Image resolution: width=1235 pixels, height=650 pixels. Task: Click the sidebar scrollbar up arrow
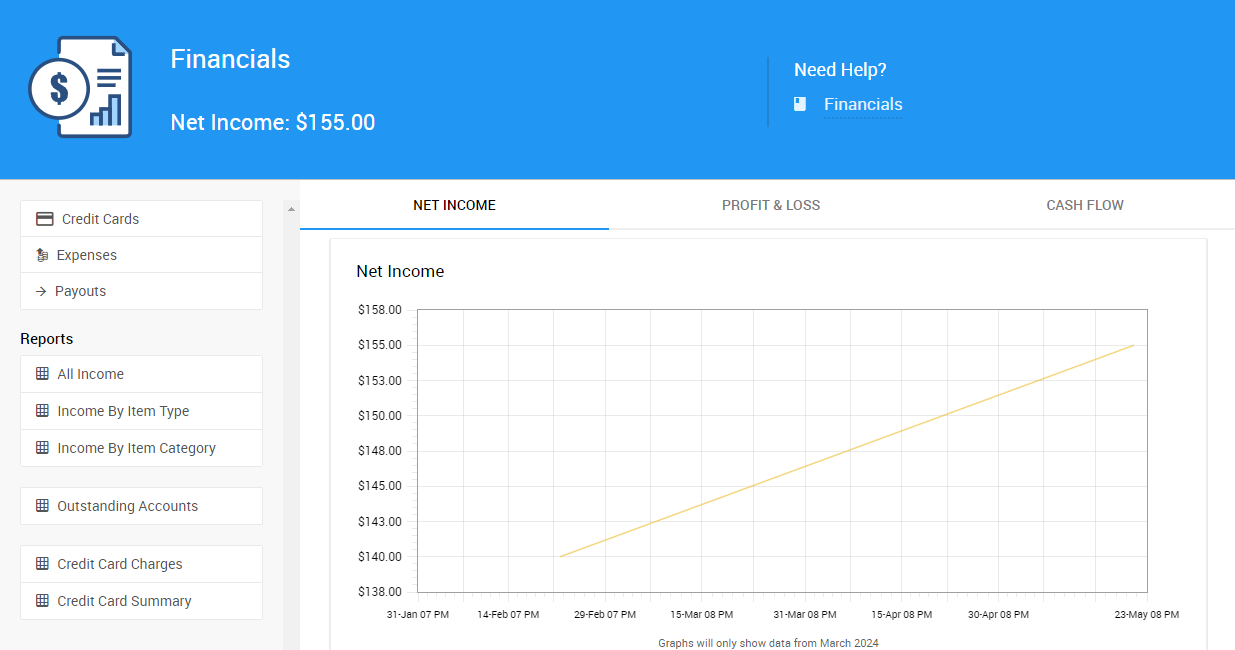[x=292, y=209]
